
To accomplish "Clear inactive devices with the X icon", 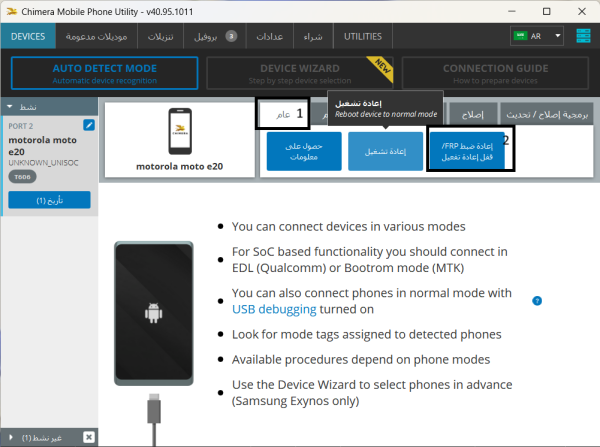I will pyautogui.click(x=89, y=437).
